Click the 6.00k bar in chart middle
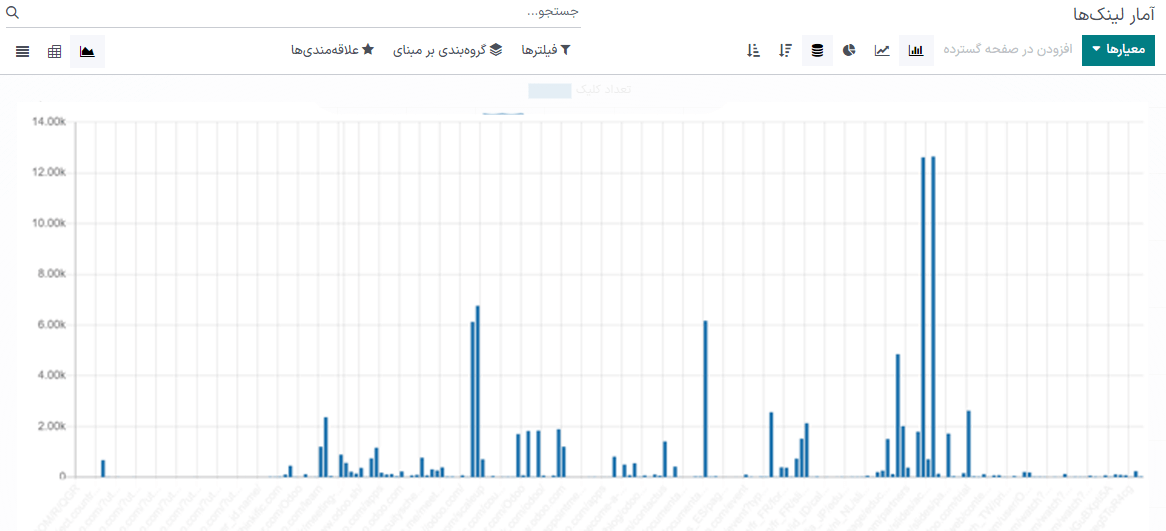Image resolution: width=1166 pixels, height=531 pixels. tap(705, 398)
